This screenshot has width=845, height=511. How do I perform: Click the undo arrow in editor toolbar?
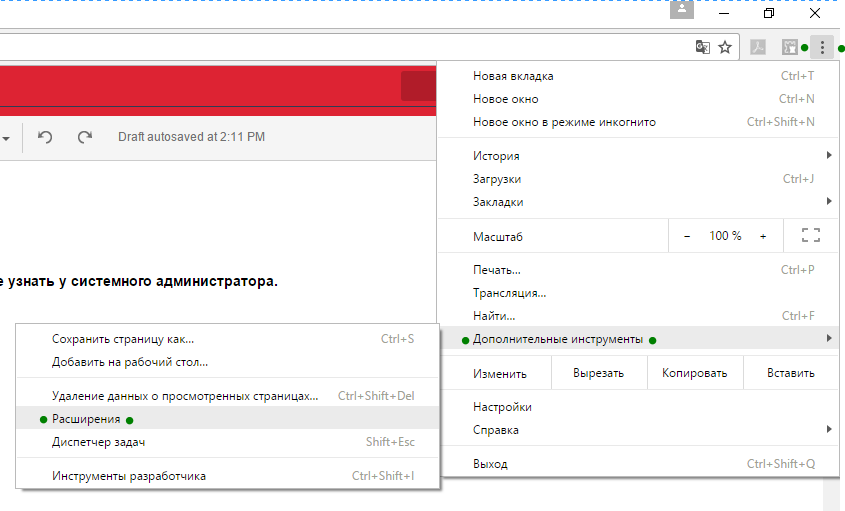(x=45, y=137)
